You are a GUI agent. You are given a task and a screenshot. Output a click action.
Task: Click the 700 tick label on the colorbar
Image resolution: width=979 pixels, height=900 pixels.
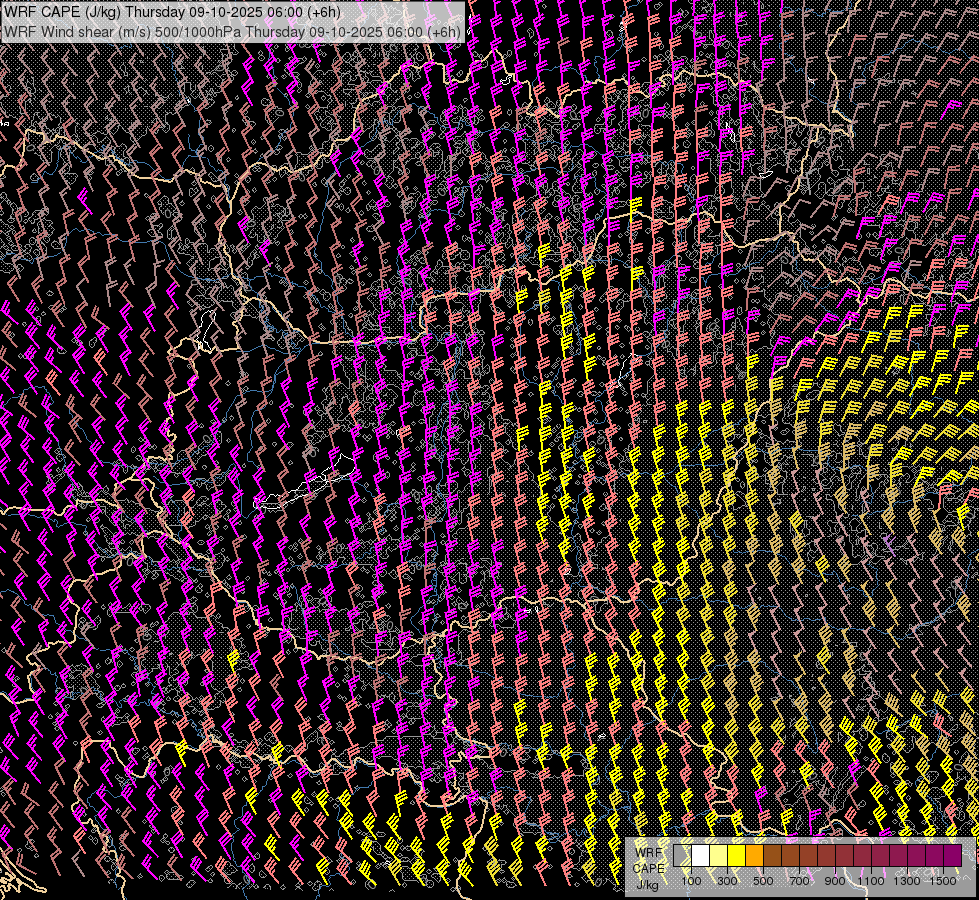click(799, 881)
